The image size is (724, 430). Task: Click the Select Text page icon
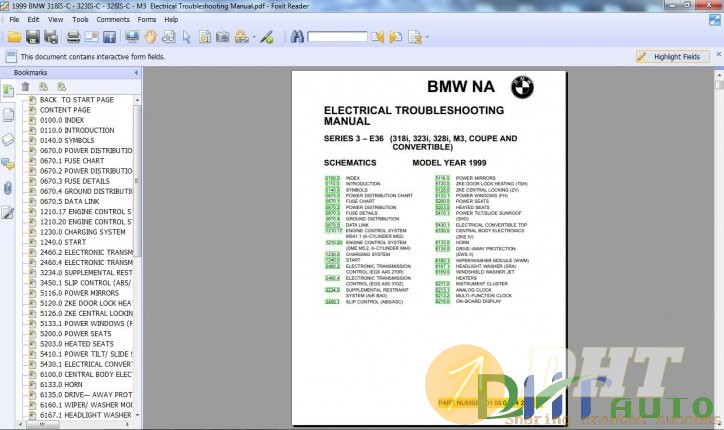tap(205, 37)
